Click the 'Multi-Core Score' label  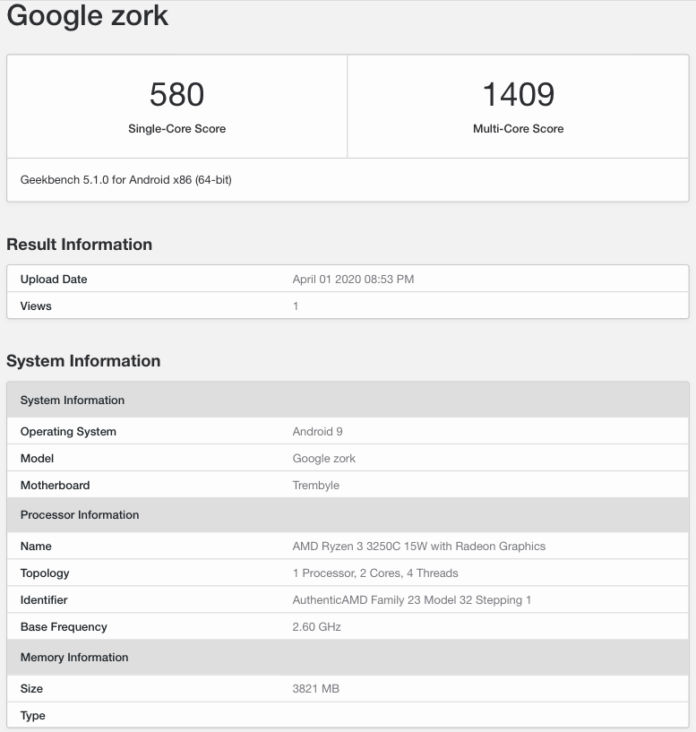(x=518, y=128)
